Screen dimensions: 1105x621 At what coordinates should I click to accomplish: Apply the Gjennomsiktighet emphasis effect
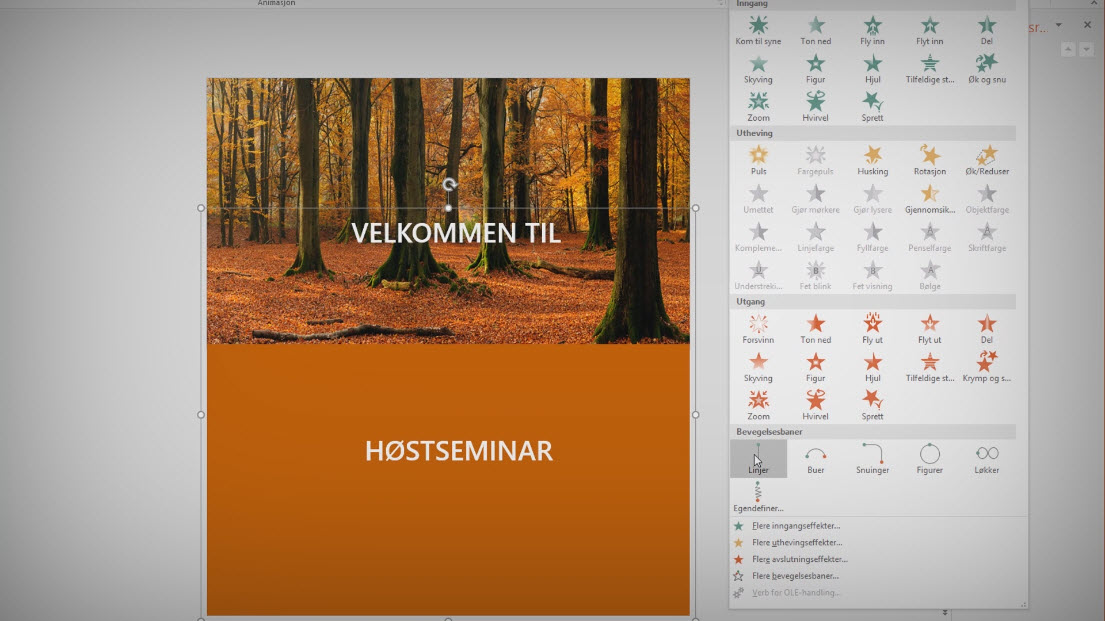pyautogui.click(x=930, y=199)
